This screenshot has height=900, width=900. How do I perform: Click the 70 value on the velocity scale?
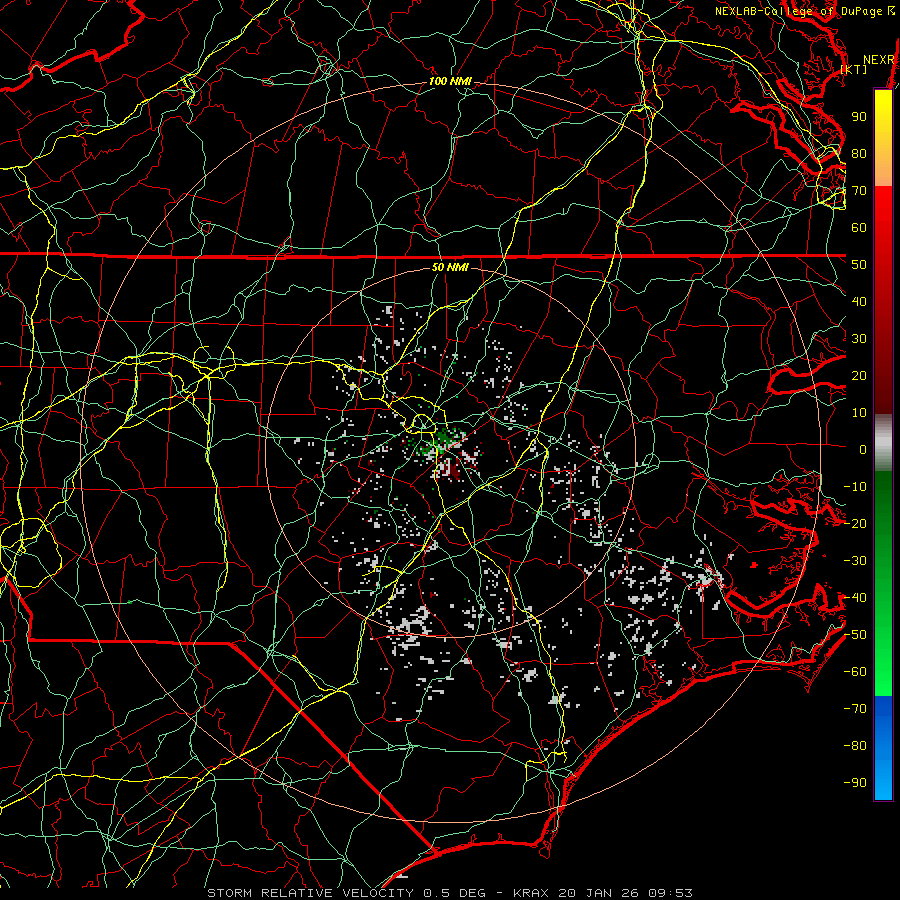[859, 191]
